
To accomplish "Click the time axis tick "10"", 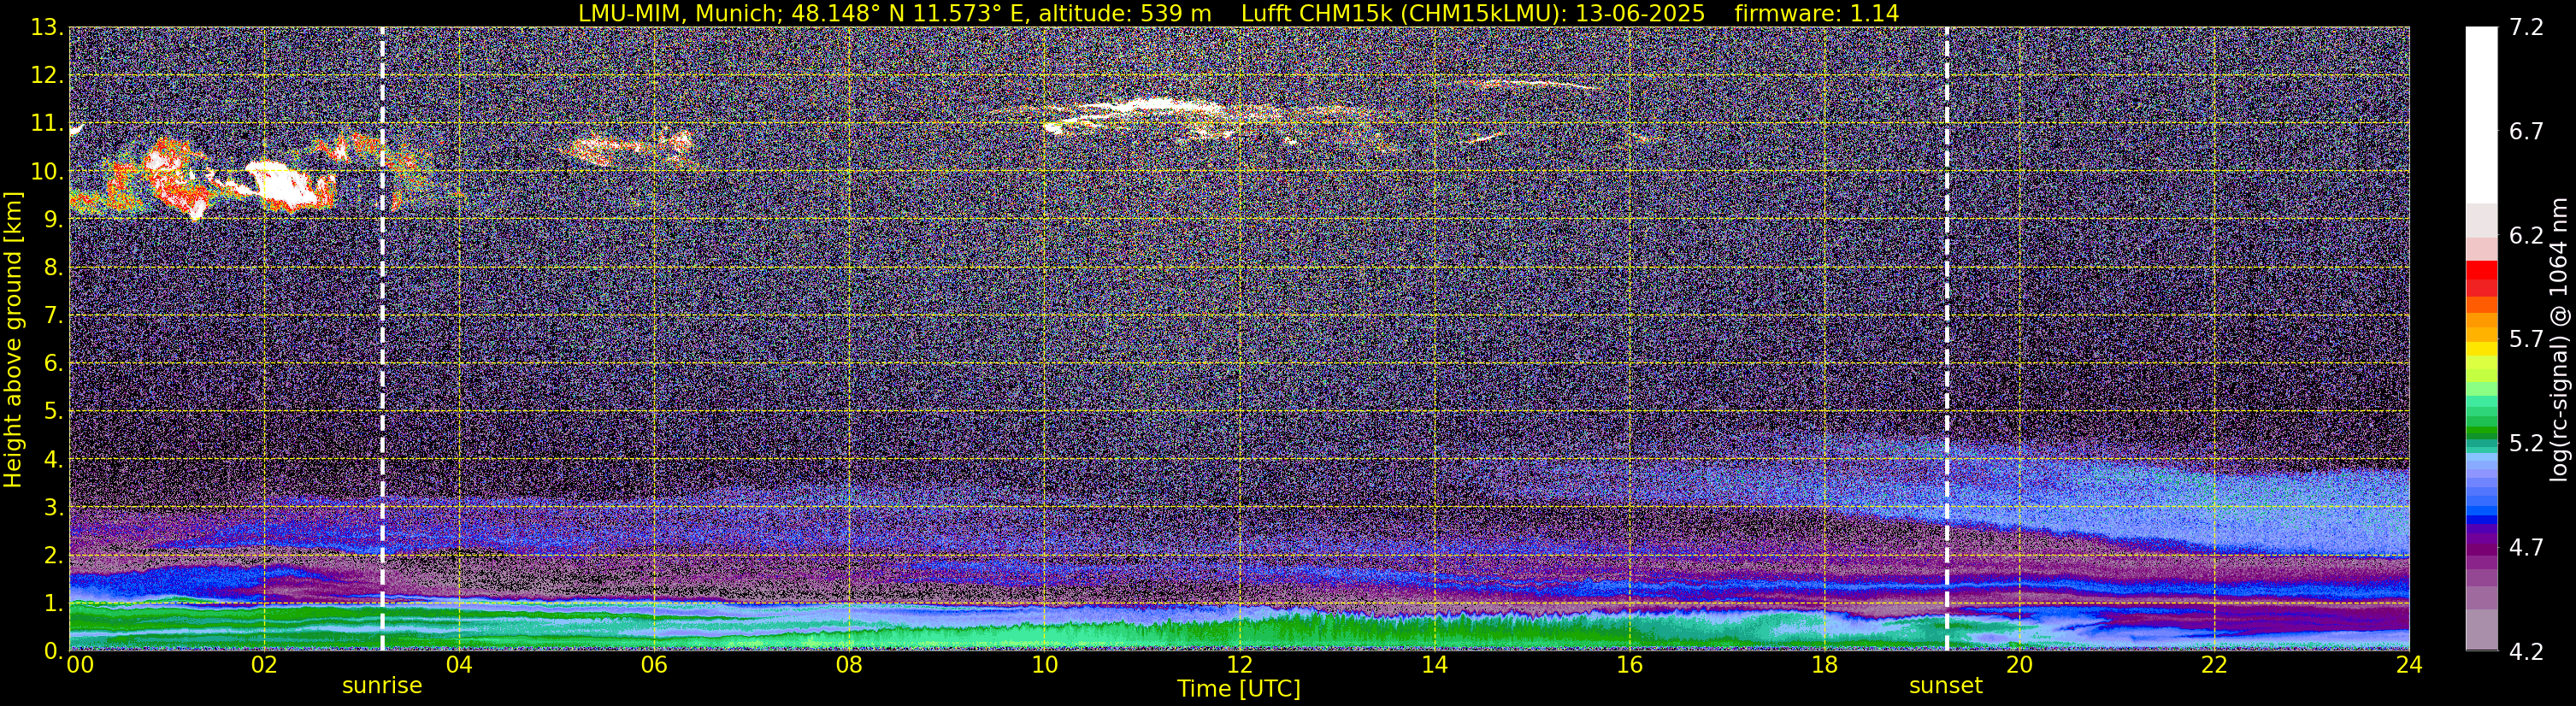I will pos(1044,665).
